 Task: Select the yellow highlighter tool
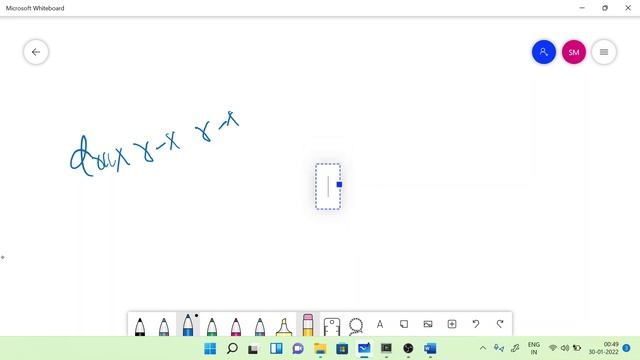tap(284, 327)
